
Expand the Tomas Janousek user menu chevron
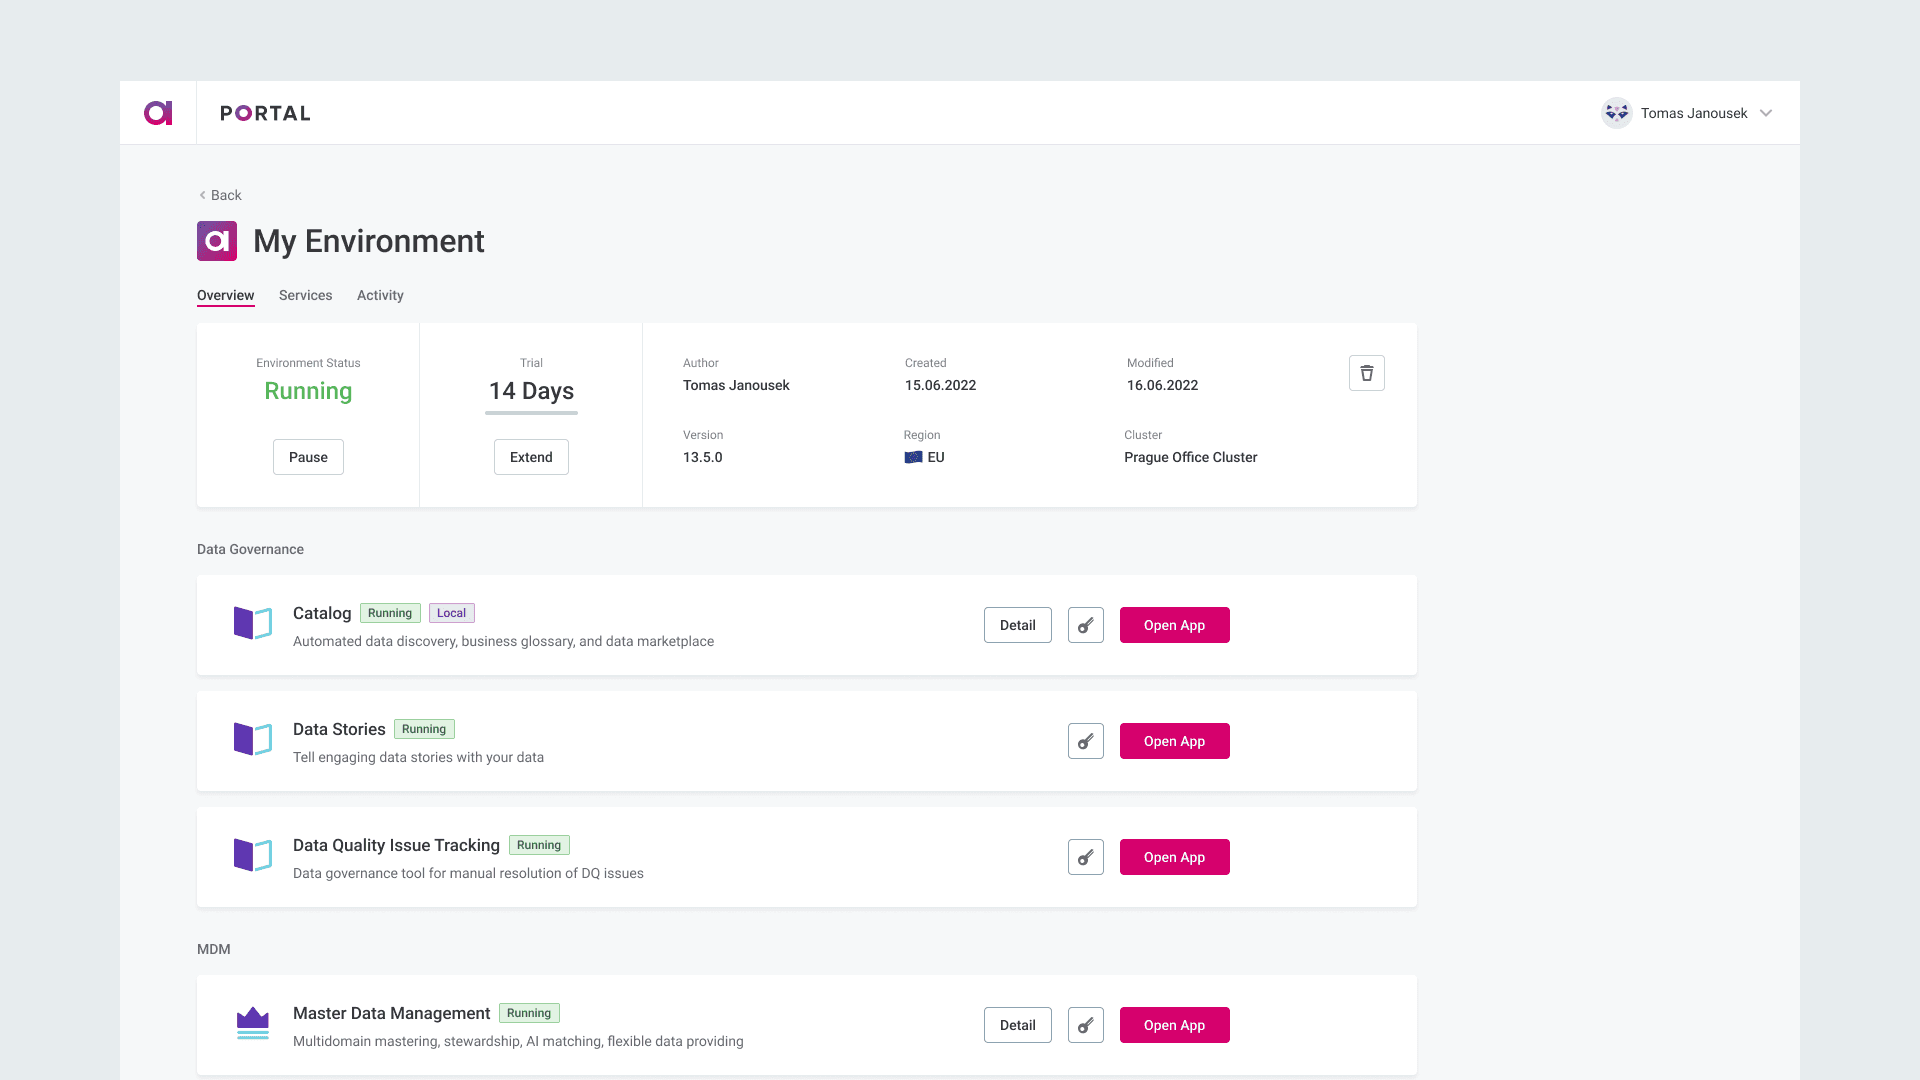[x=1766, y=113]
